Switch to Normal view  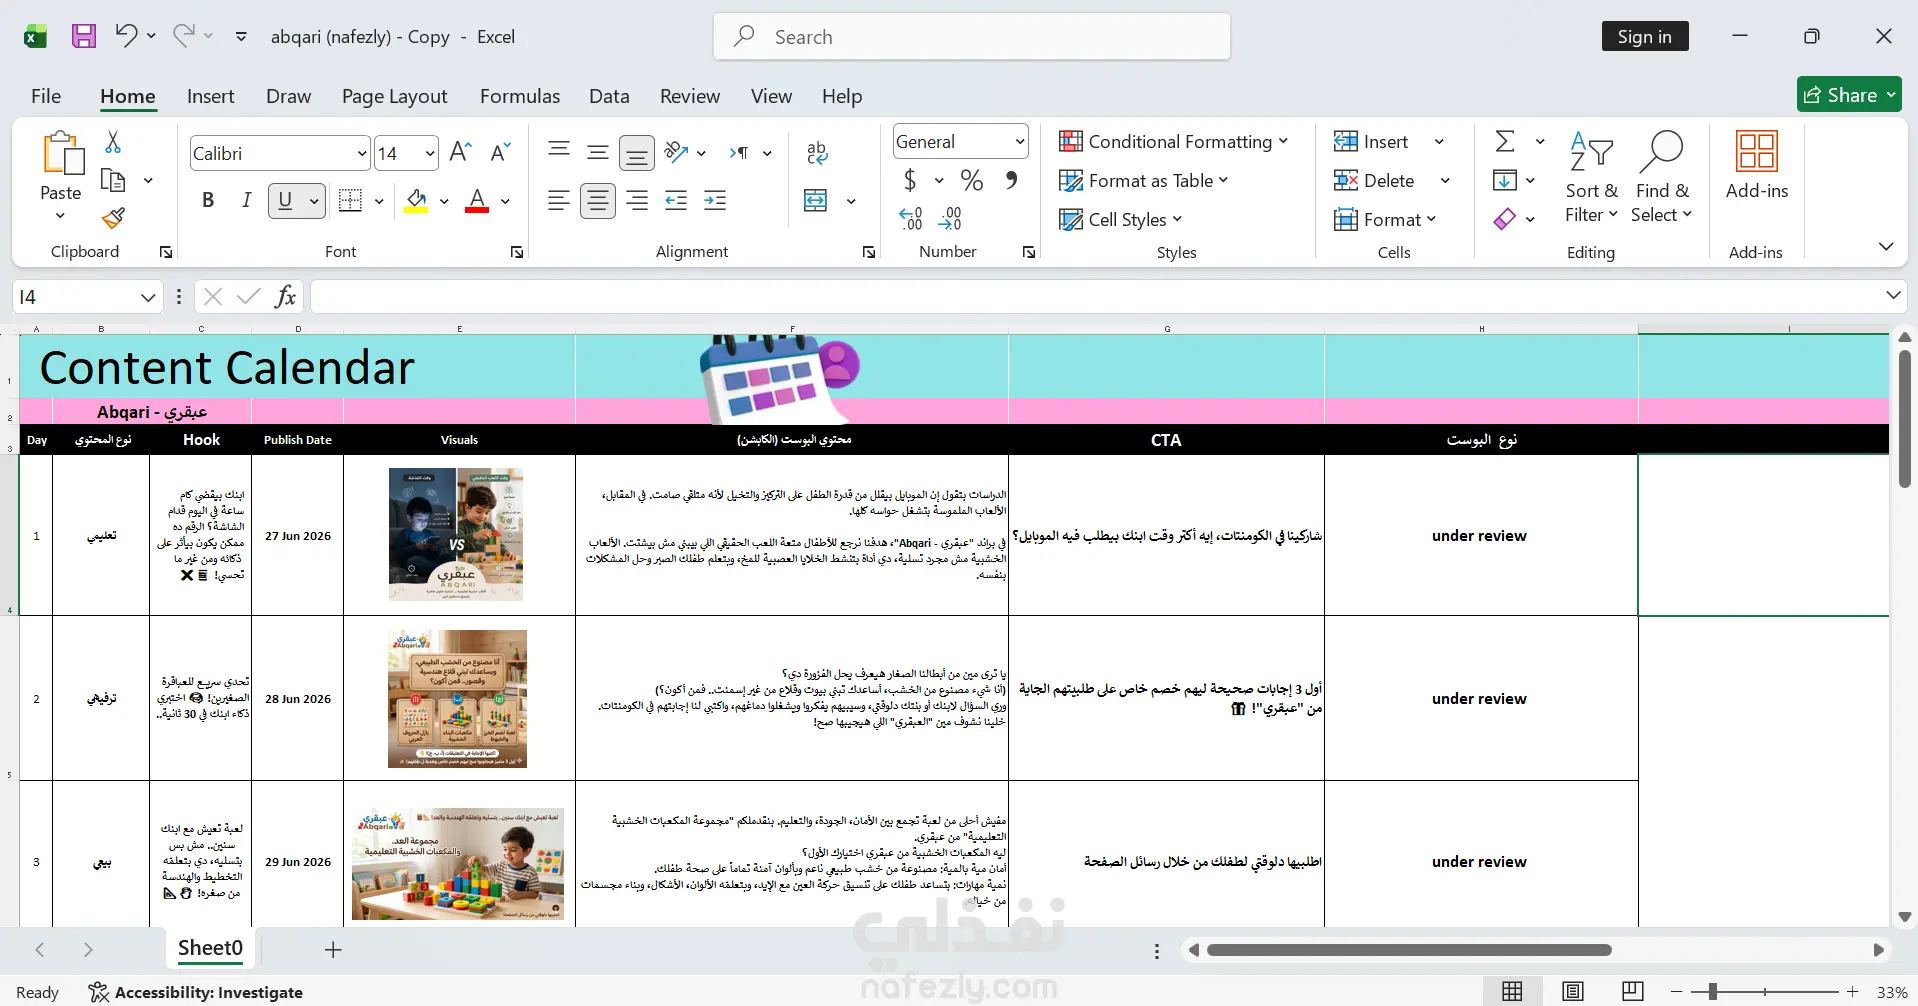(x=1513, y=991)
